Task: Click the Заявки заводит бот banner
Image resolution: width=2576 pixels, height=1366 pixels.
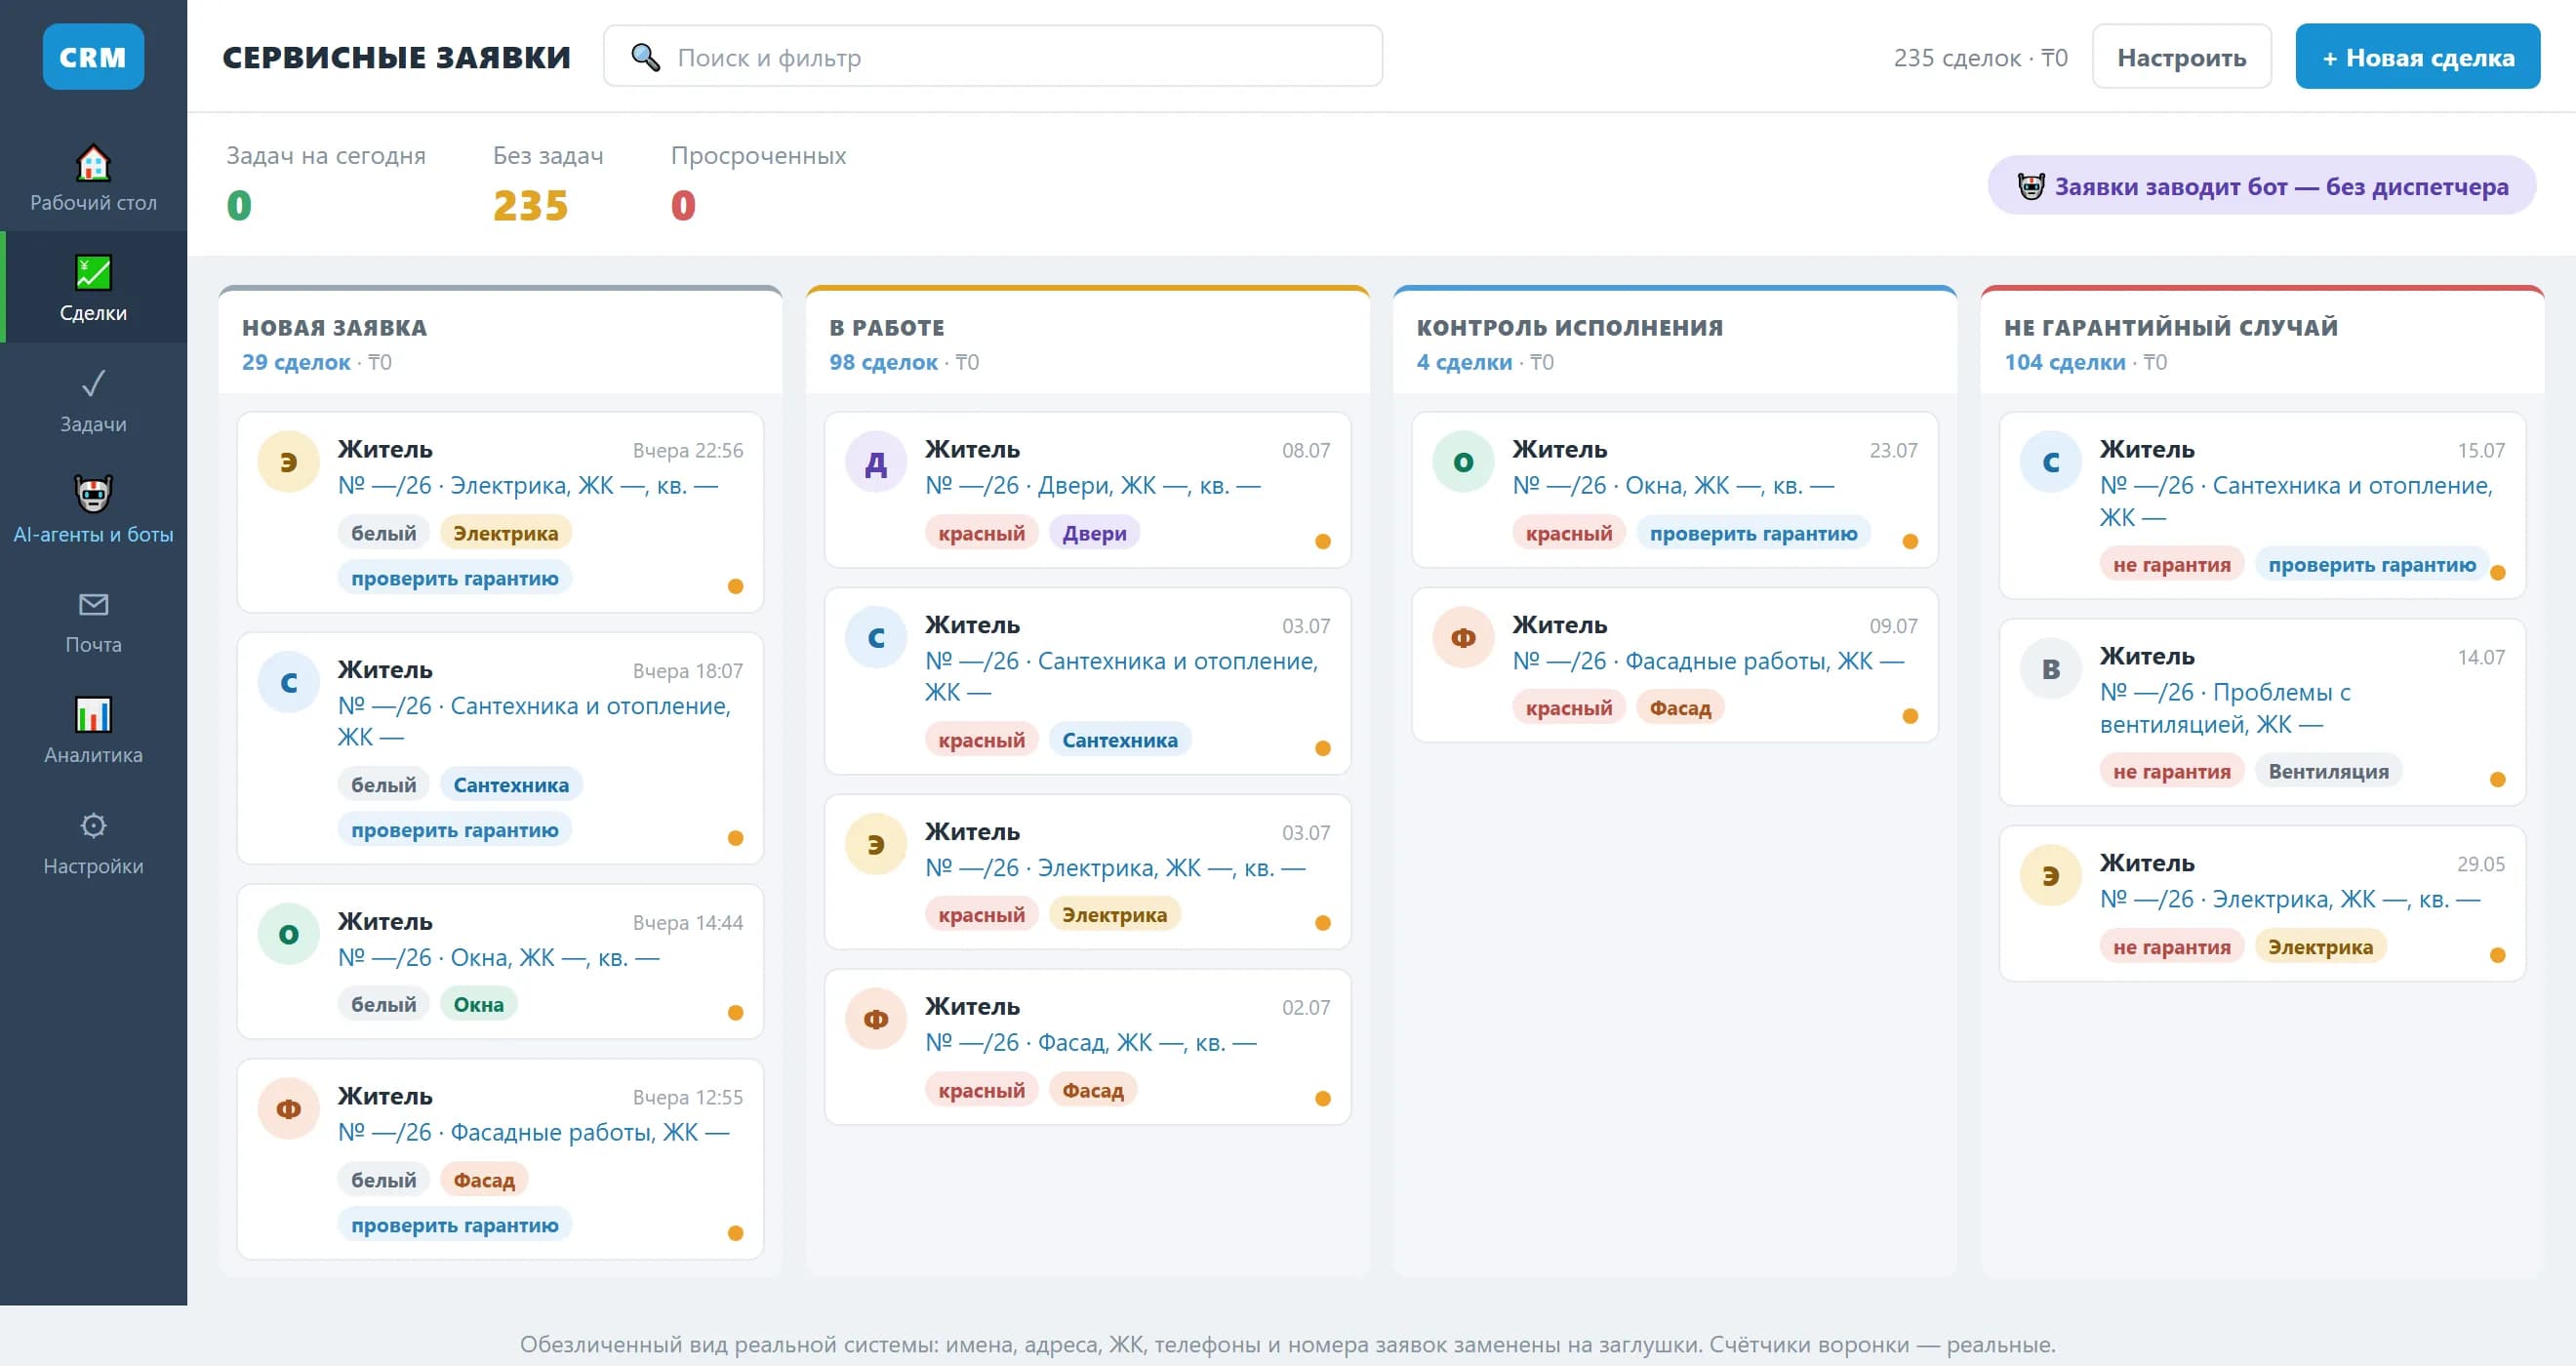Action: (2261, 186)
